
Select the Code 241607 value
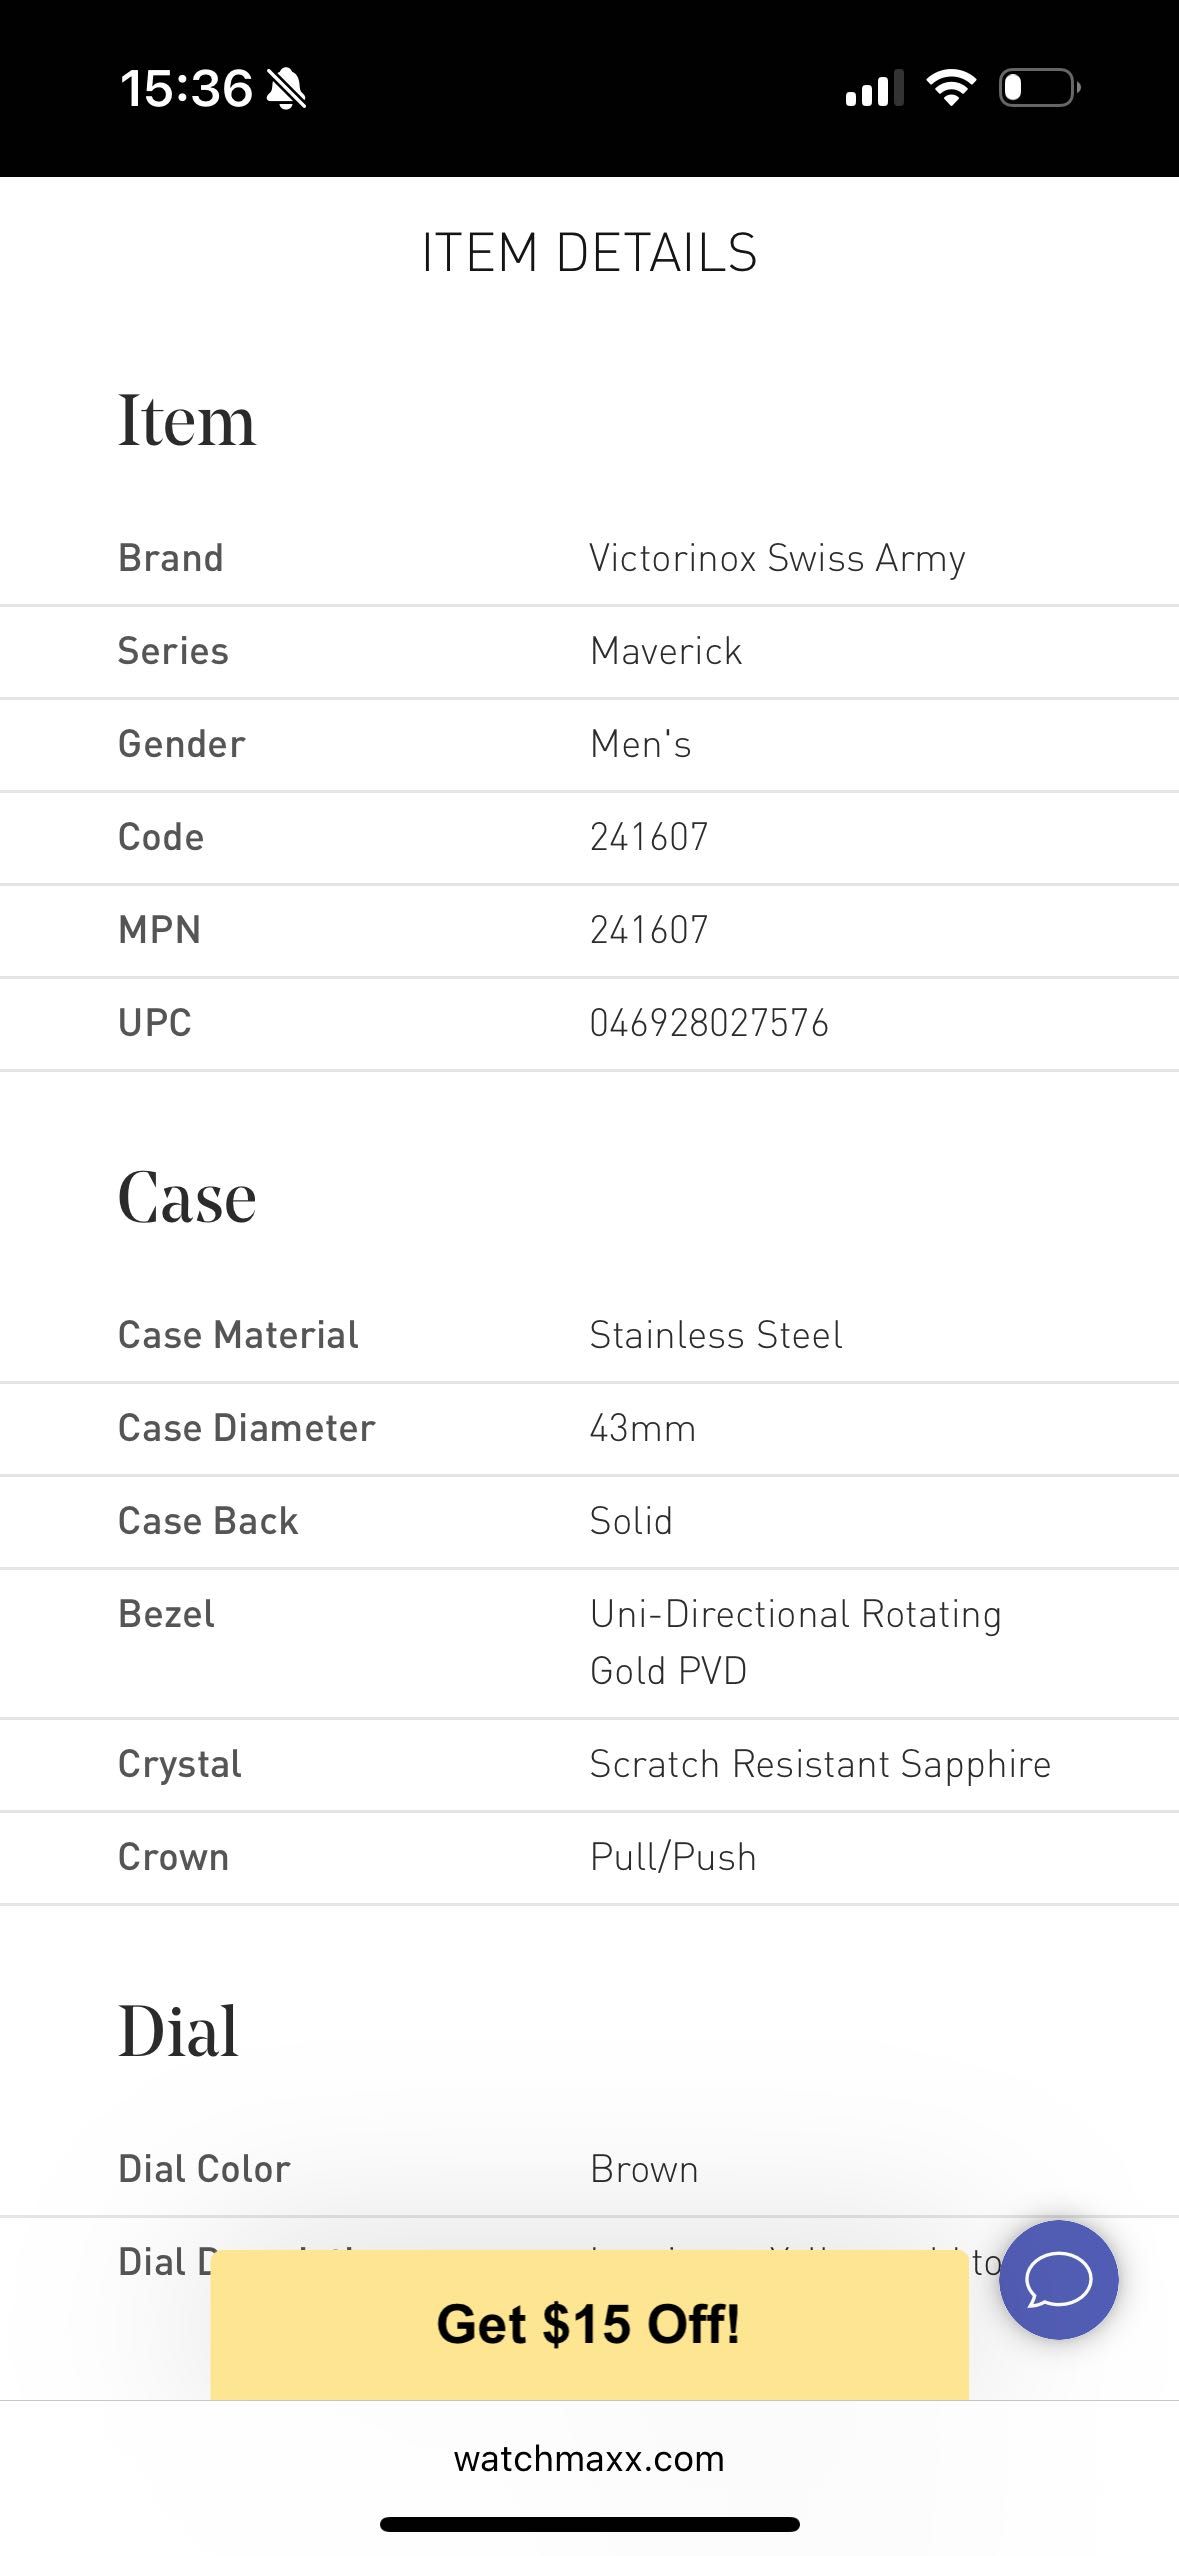click(649, 837)
